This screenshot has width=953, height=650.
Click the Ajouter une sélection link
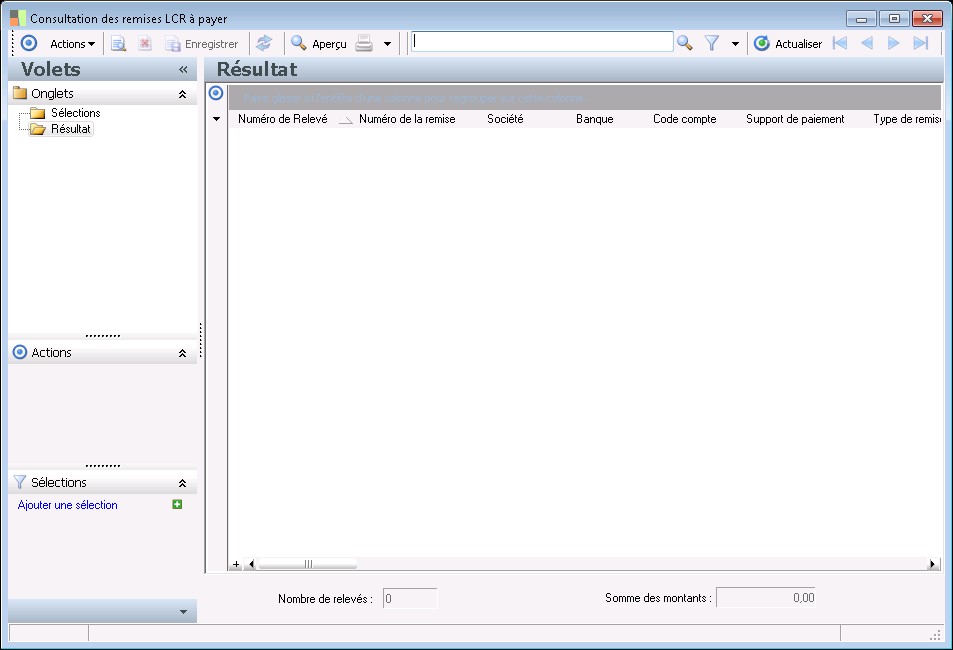(x=67, y=505)
